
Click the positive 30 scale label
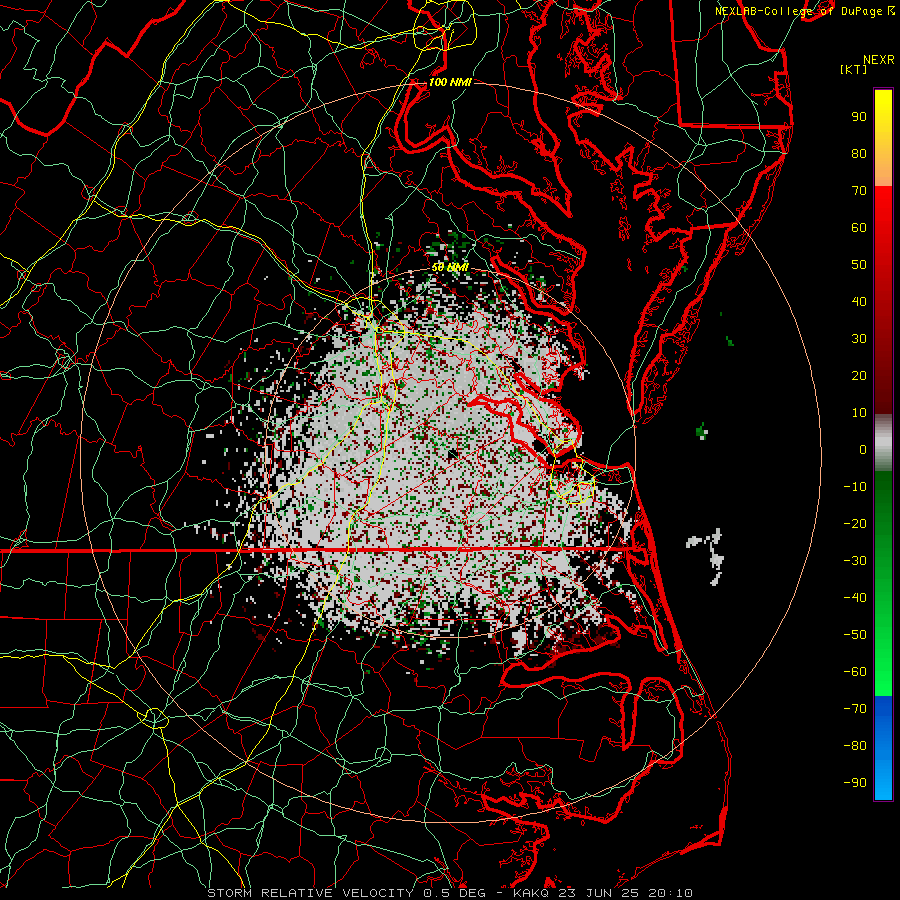point(859,339)
